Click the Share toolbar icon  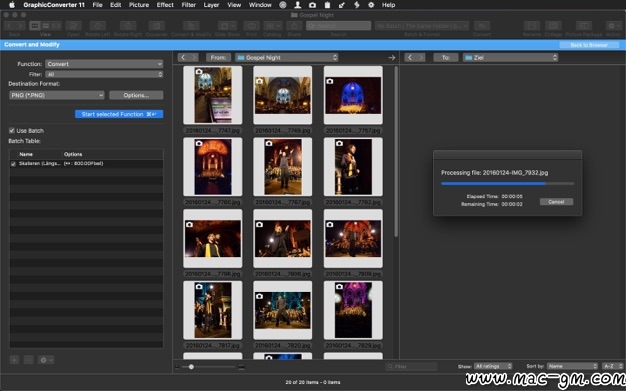point(294,26)
